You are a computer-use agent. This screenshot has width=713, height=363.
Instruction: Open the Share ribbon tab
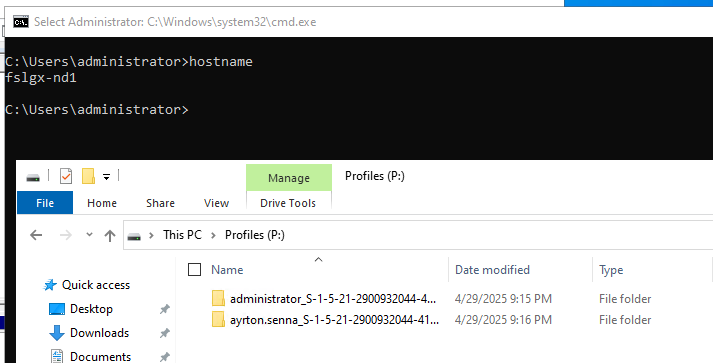[160, 203]
